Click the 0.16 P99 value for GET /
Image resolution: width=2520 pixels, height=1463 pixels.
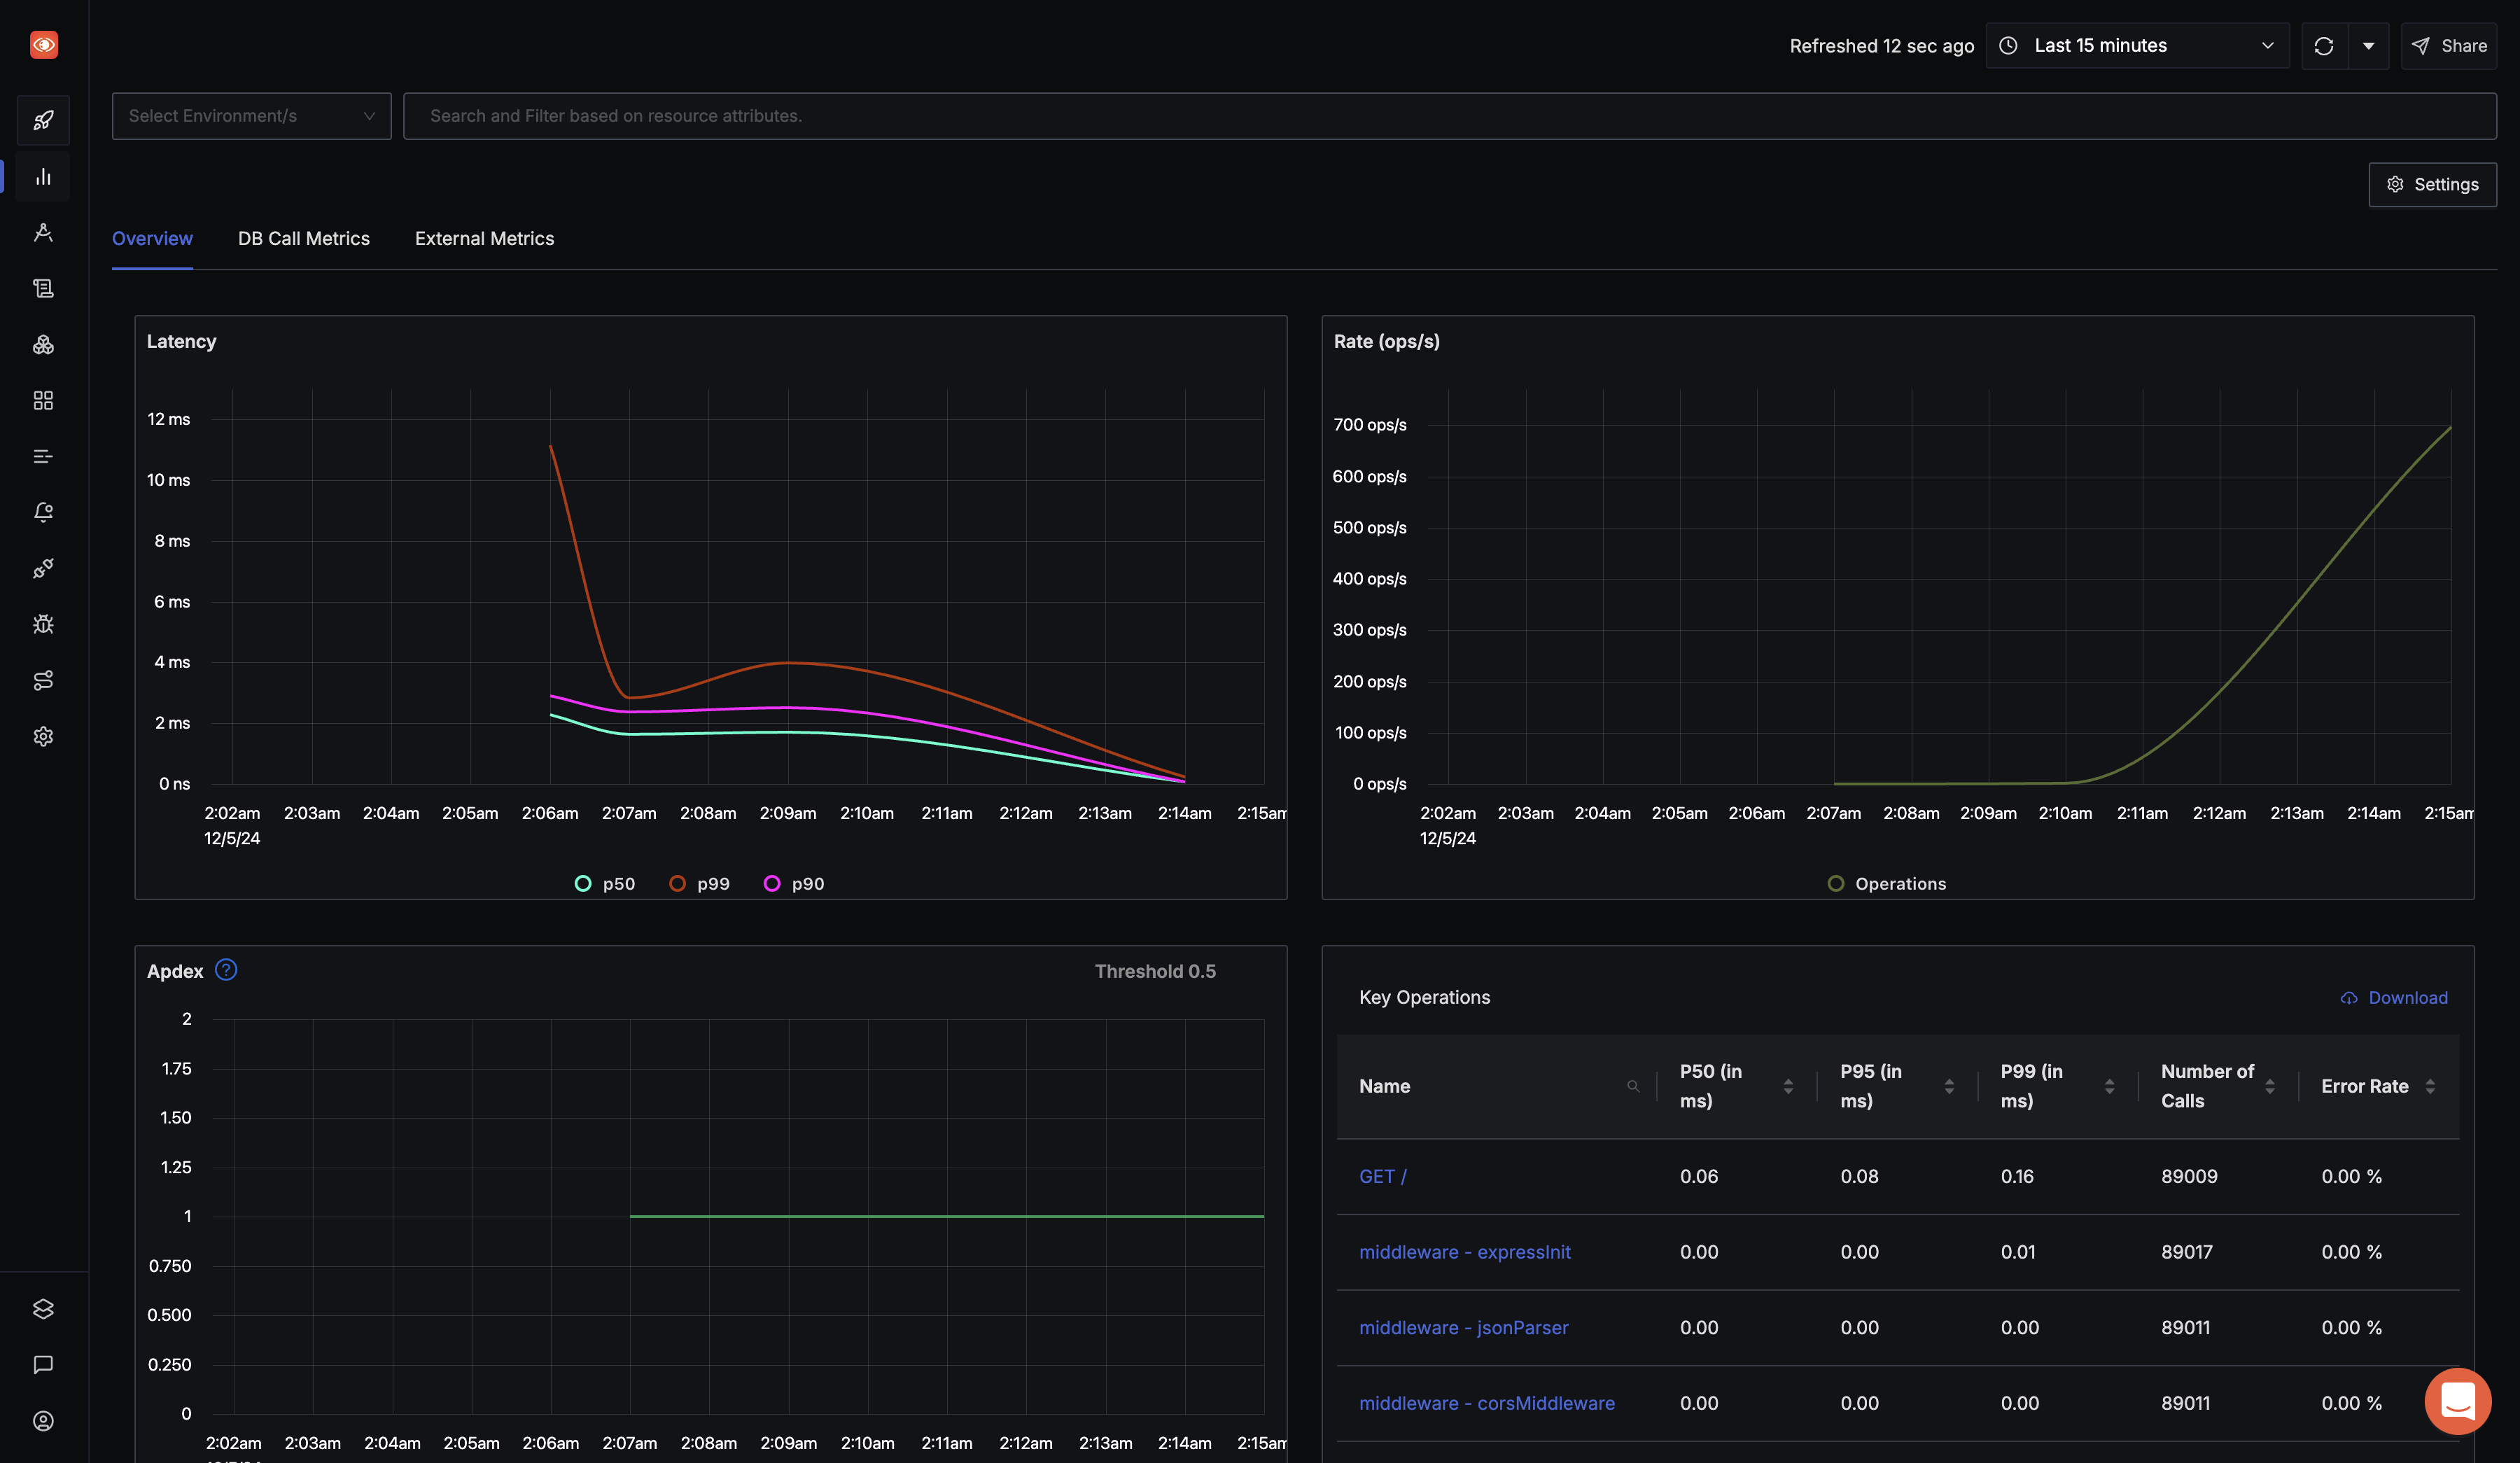coord(2017,1177)
